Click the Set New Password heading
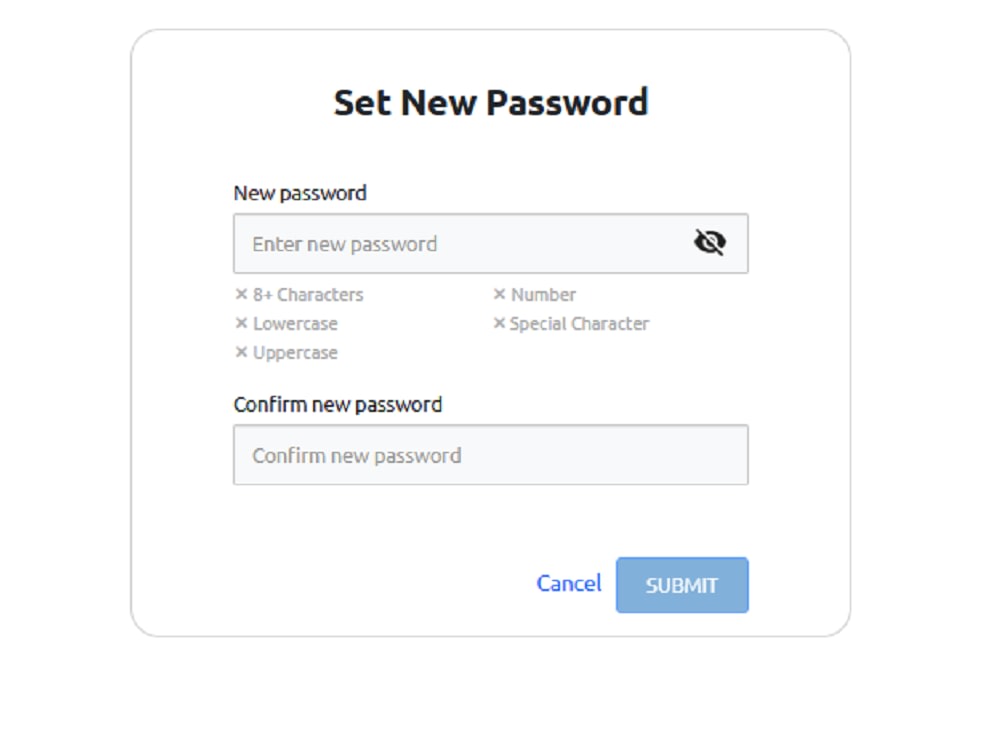This screenshot has height=750, width=1000. pyautogui.click(x=491, y=101)
